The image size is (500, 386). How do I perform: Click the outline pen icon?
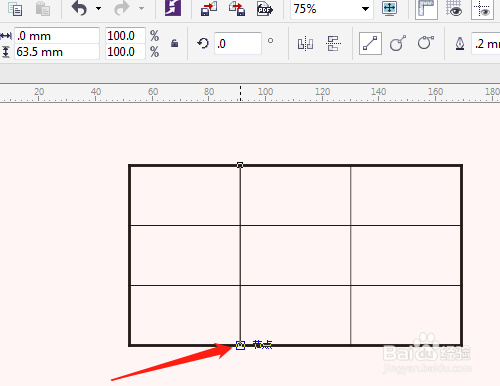[x=460, y=44]
